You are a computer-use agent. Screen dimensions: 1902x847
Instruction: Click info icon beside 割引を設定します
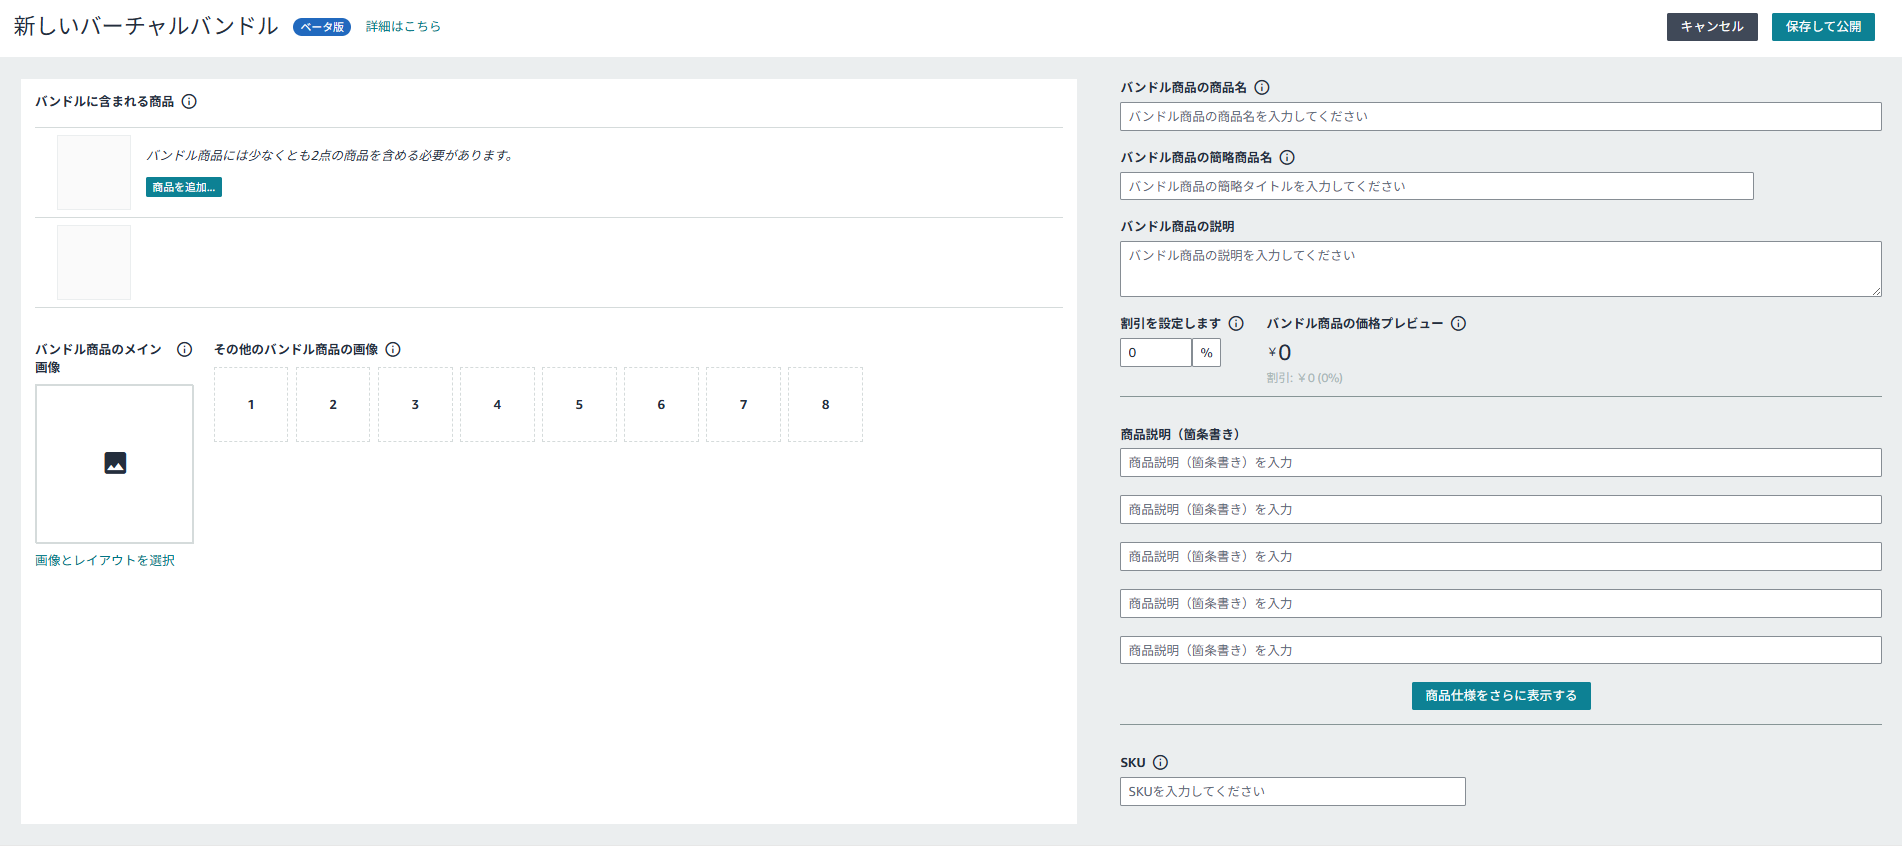1236,324
